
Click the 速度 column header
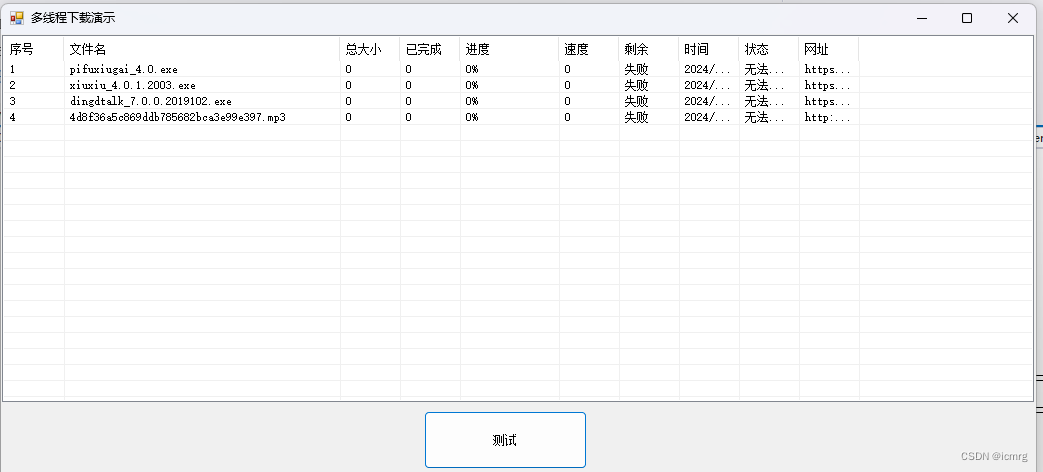coord(589,49)
